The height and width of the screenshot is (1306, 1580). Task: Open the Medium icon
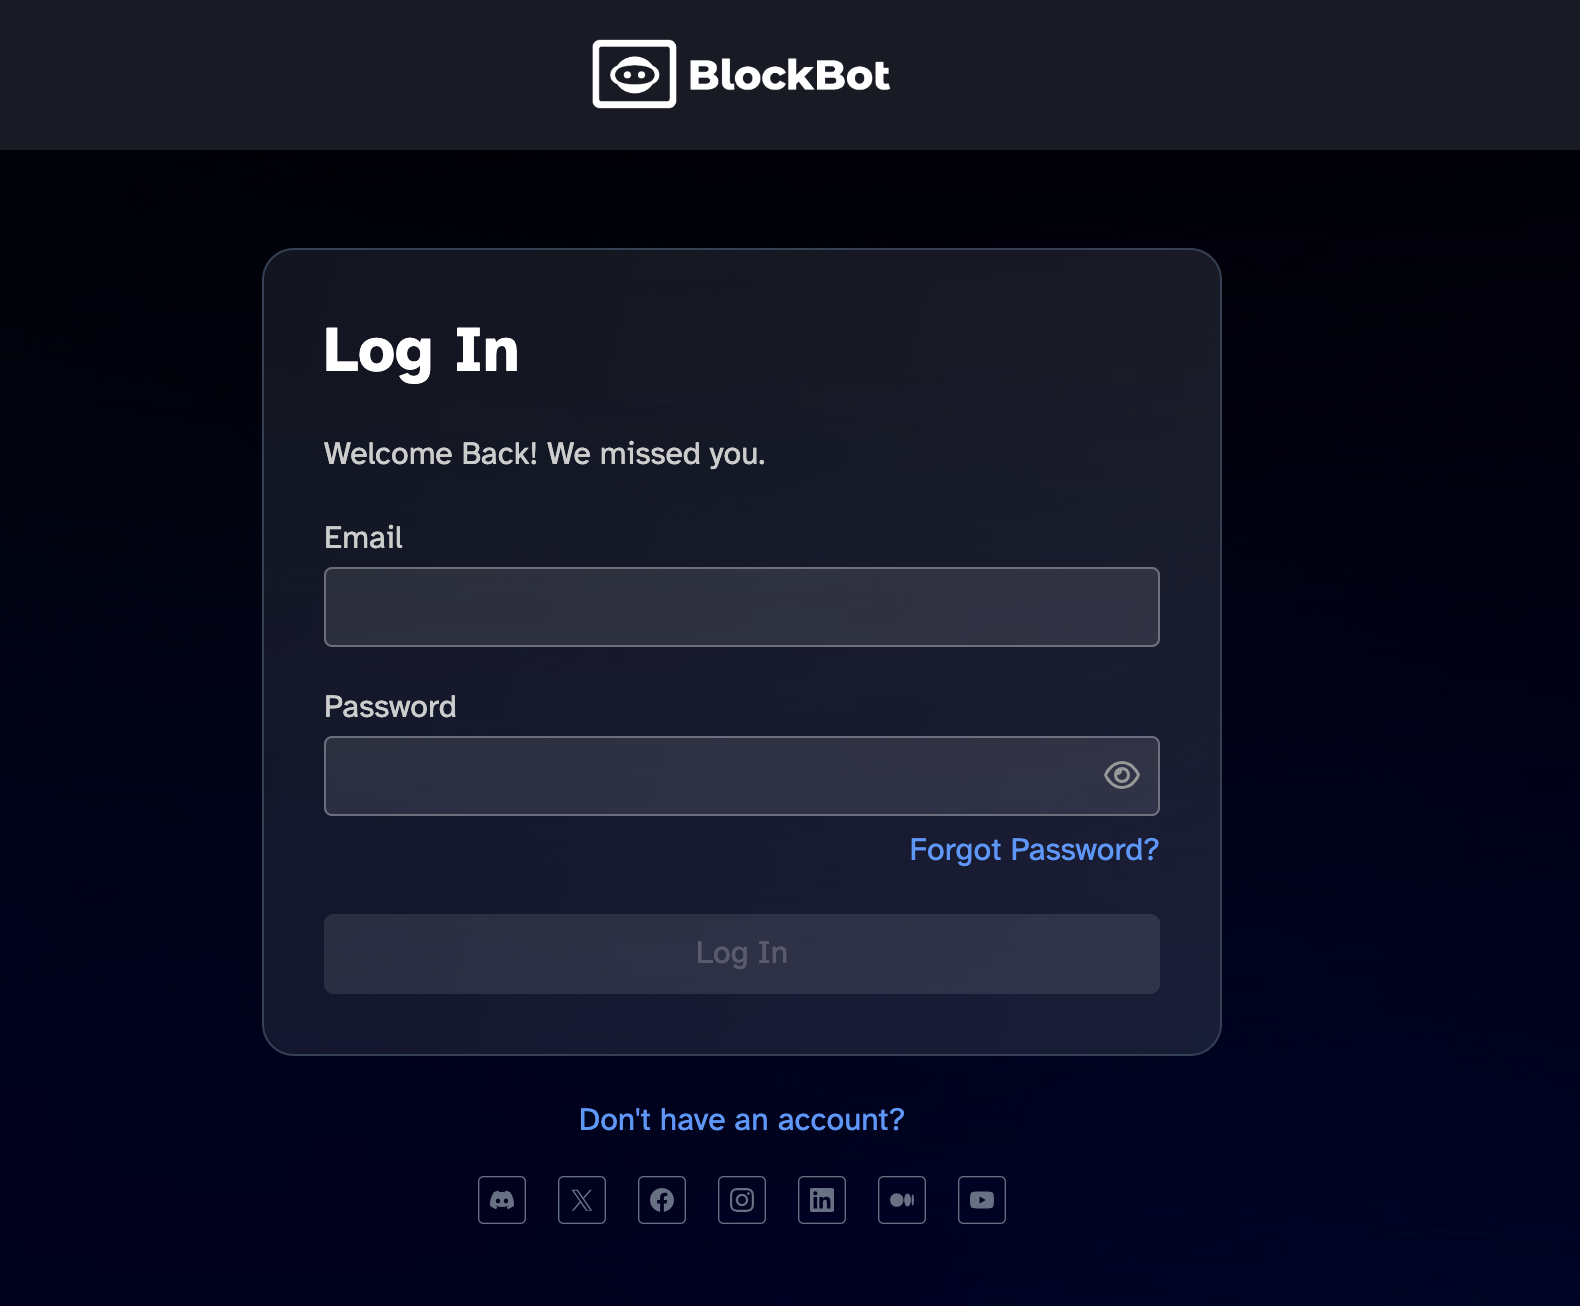[902, 1200]
